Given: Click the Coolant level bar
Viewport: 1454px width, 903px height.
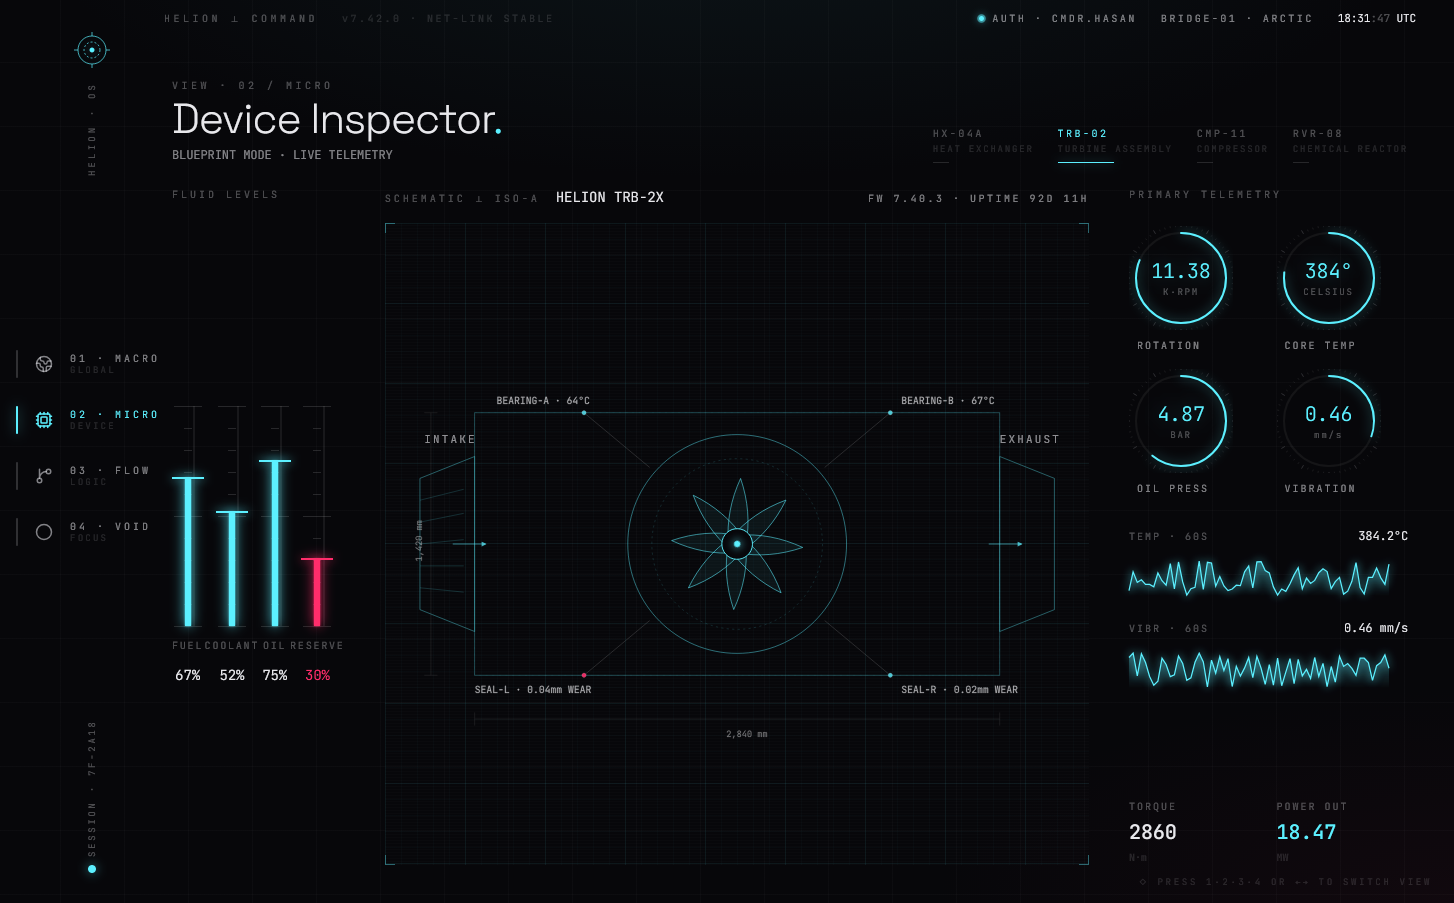Looking at the screenshot, I should [x=232, y=569].
